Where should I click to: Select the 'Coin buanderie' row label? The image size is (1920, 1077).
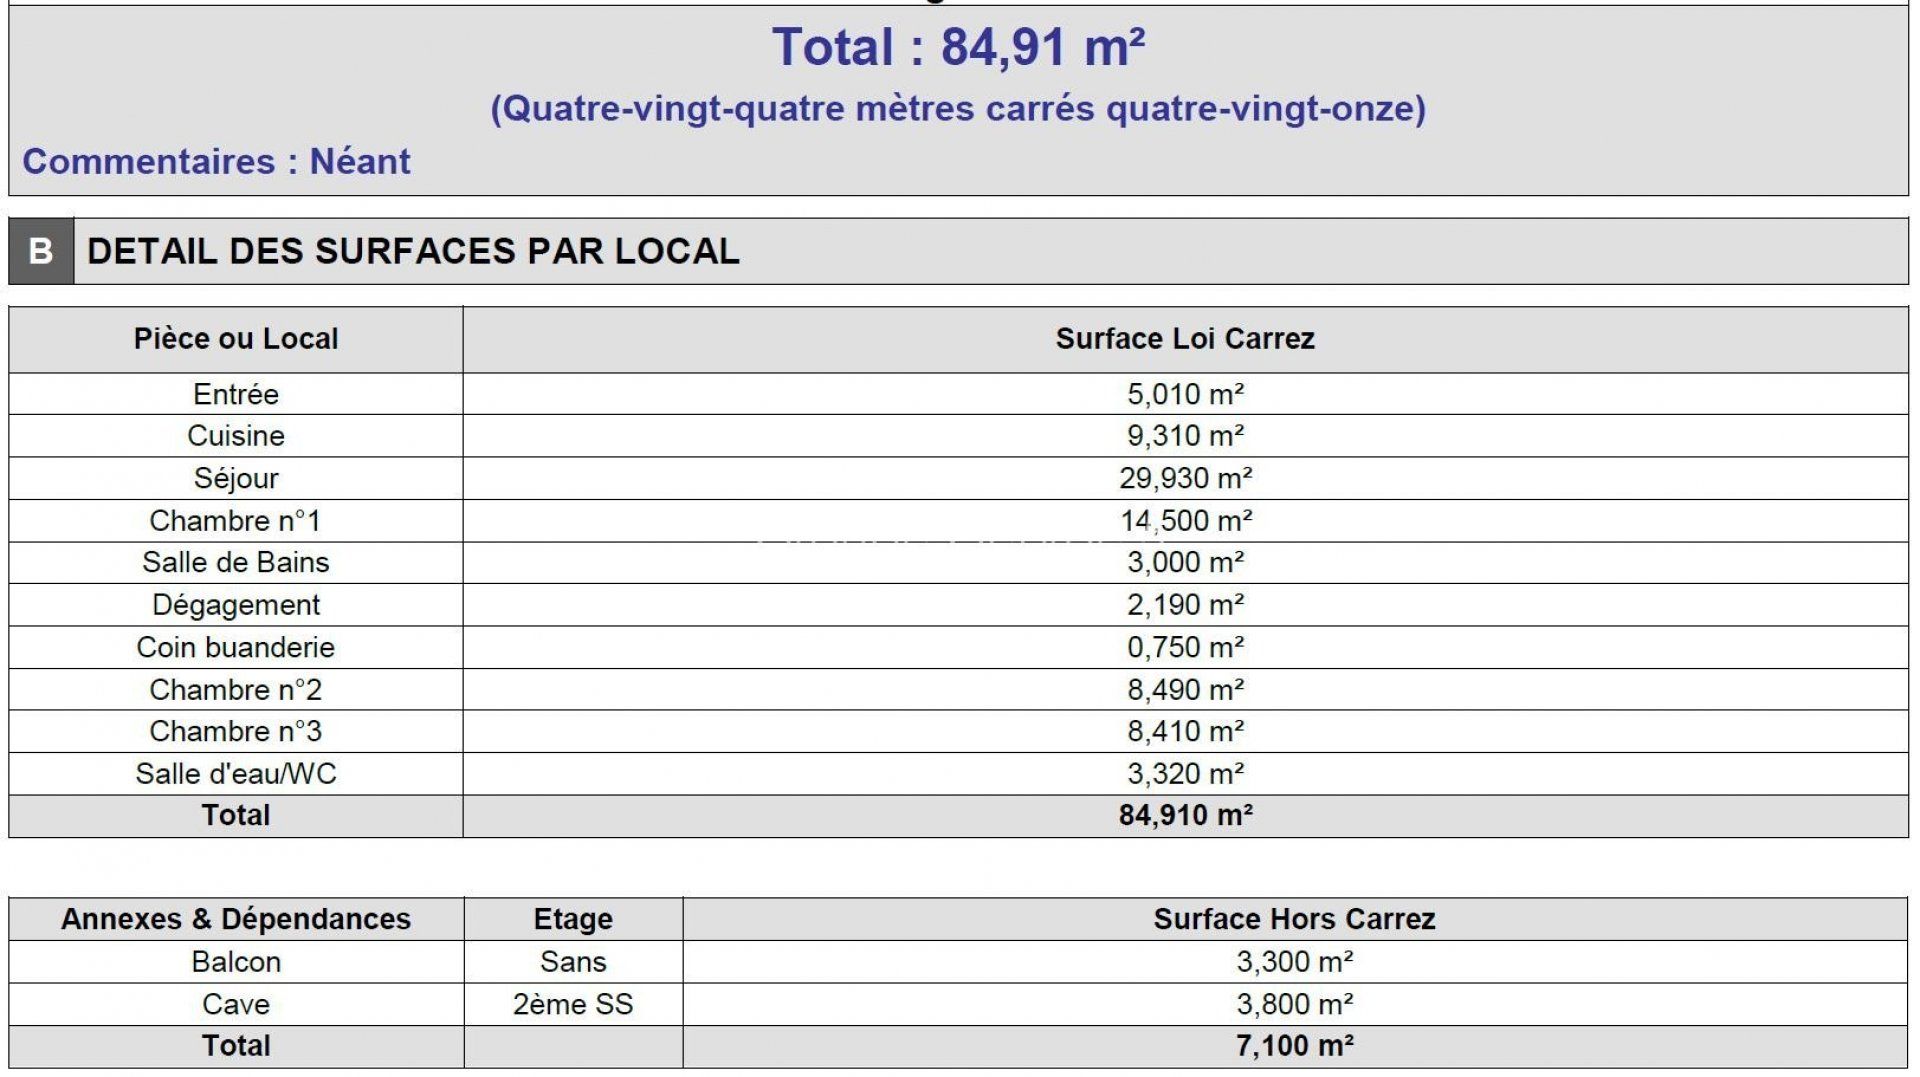(236, 647)
